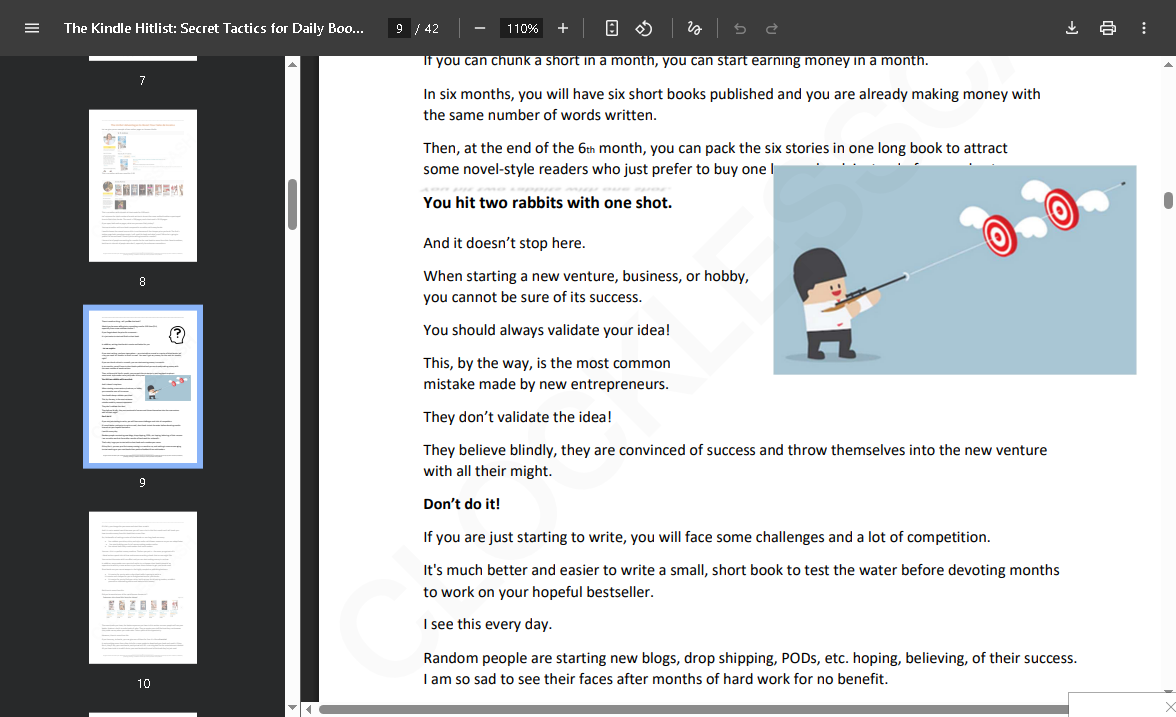The height and width of the screenshot is (717, 1176).
Task: Open the page 8 thumbnail
Action: point(143,186)
